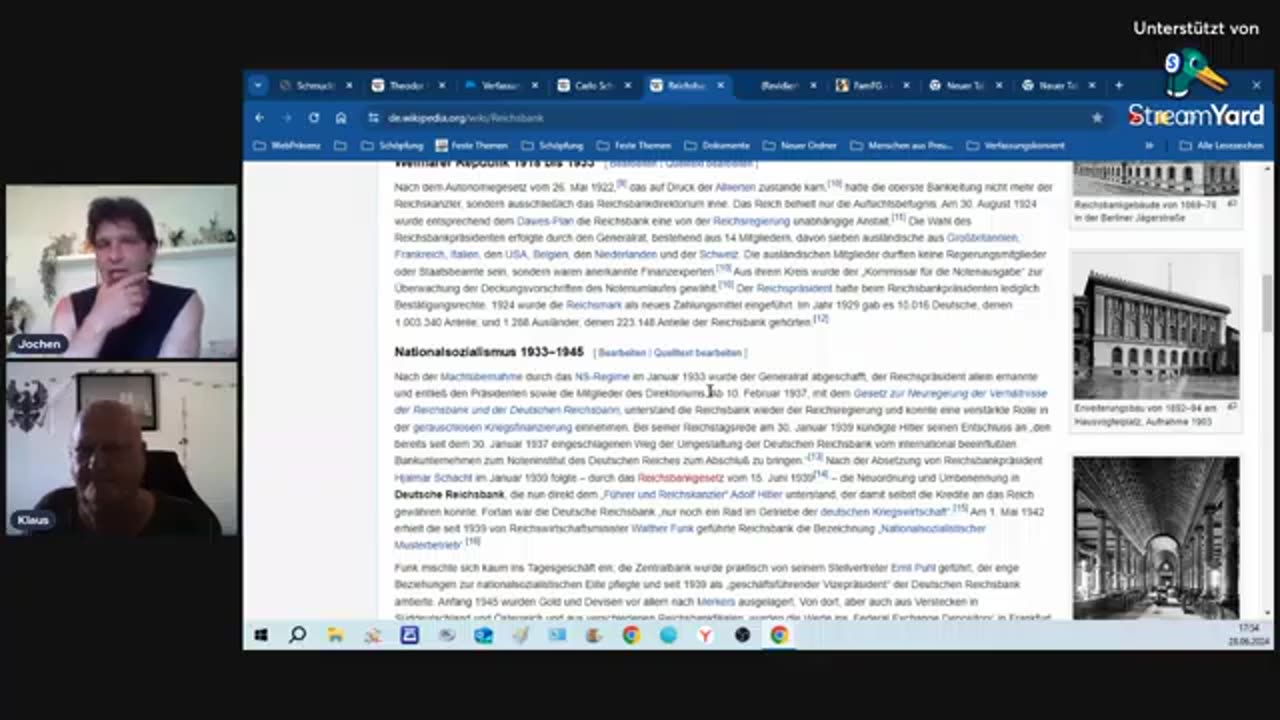This screenshot has height=720, width=1280.
Task: Open the Yandex browser taskbar icon
Action: (705, 635)
